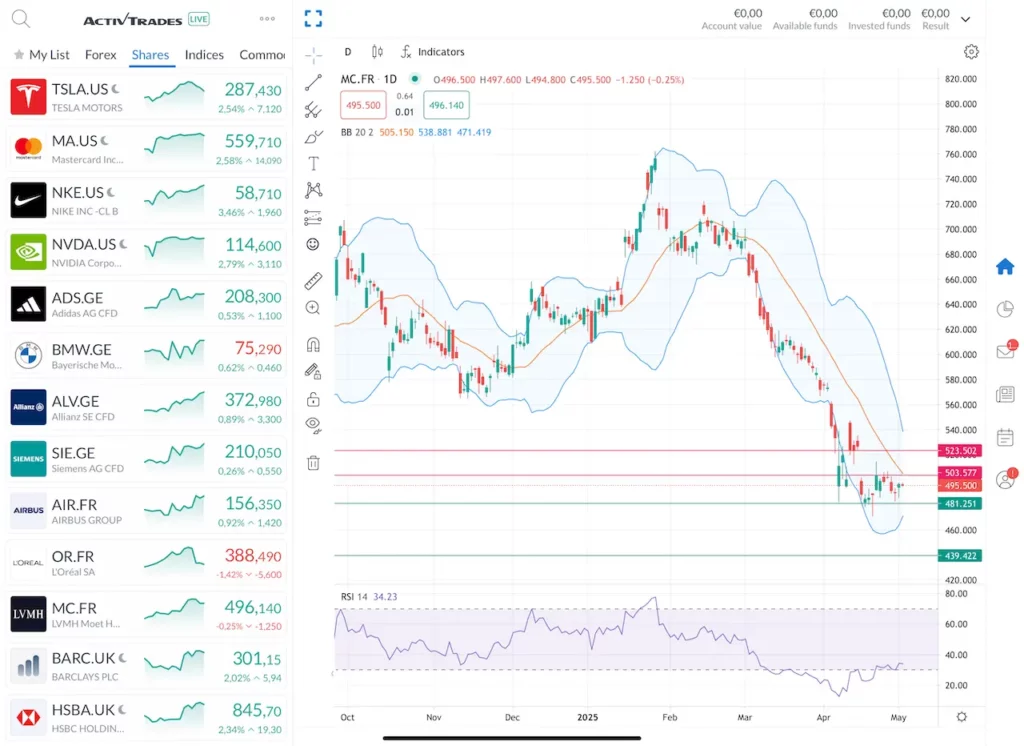Switch to Forex tab
The width and height of the screenshot is (1024, 746).
click(x=101, y=55)
